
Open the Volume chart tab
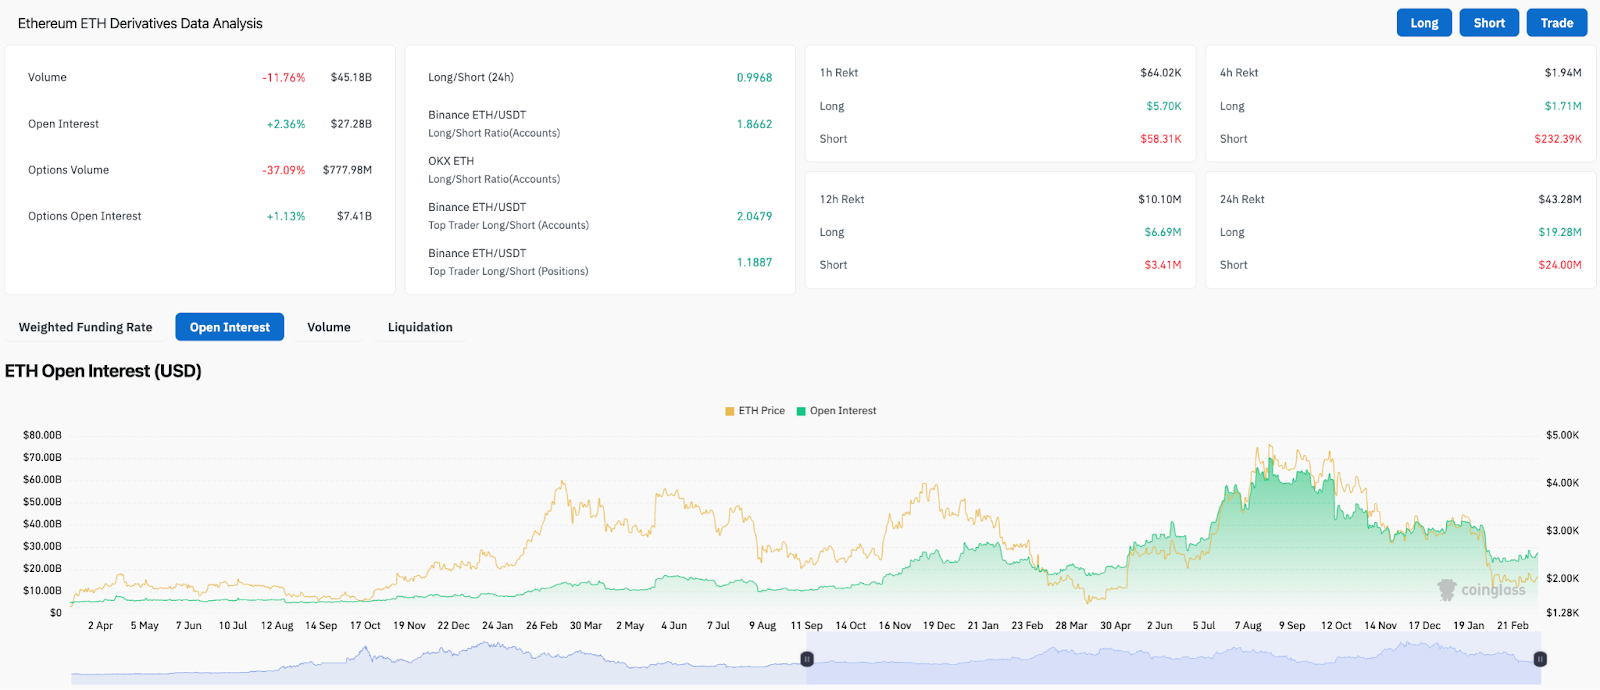(329, 327)
